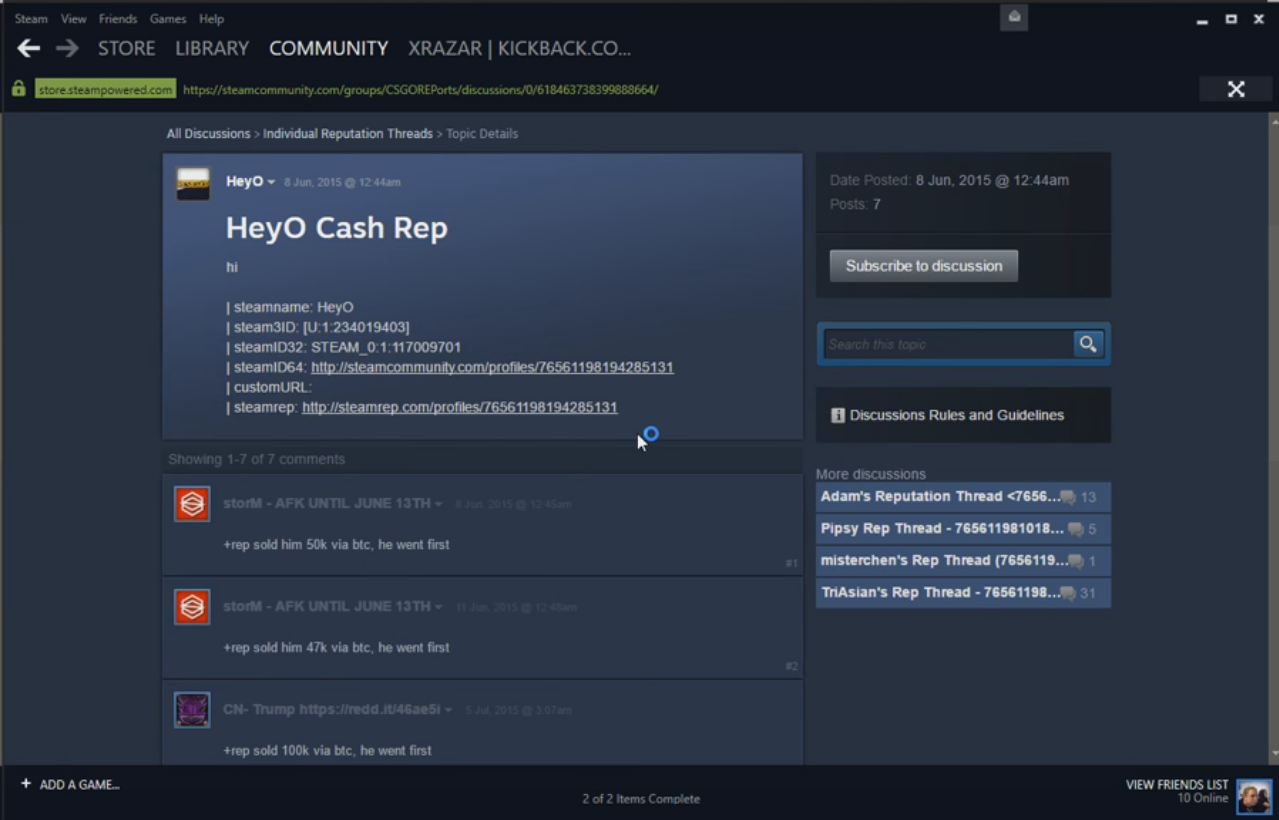Click the forward navigation arrow

click(67, 48)
